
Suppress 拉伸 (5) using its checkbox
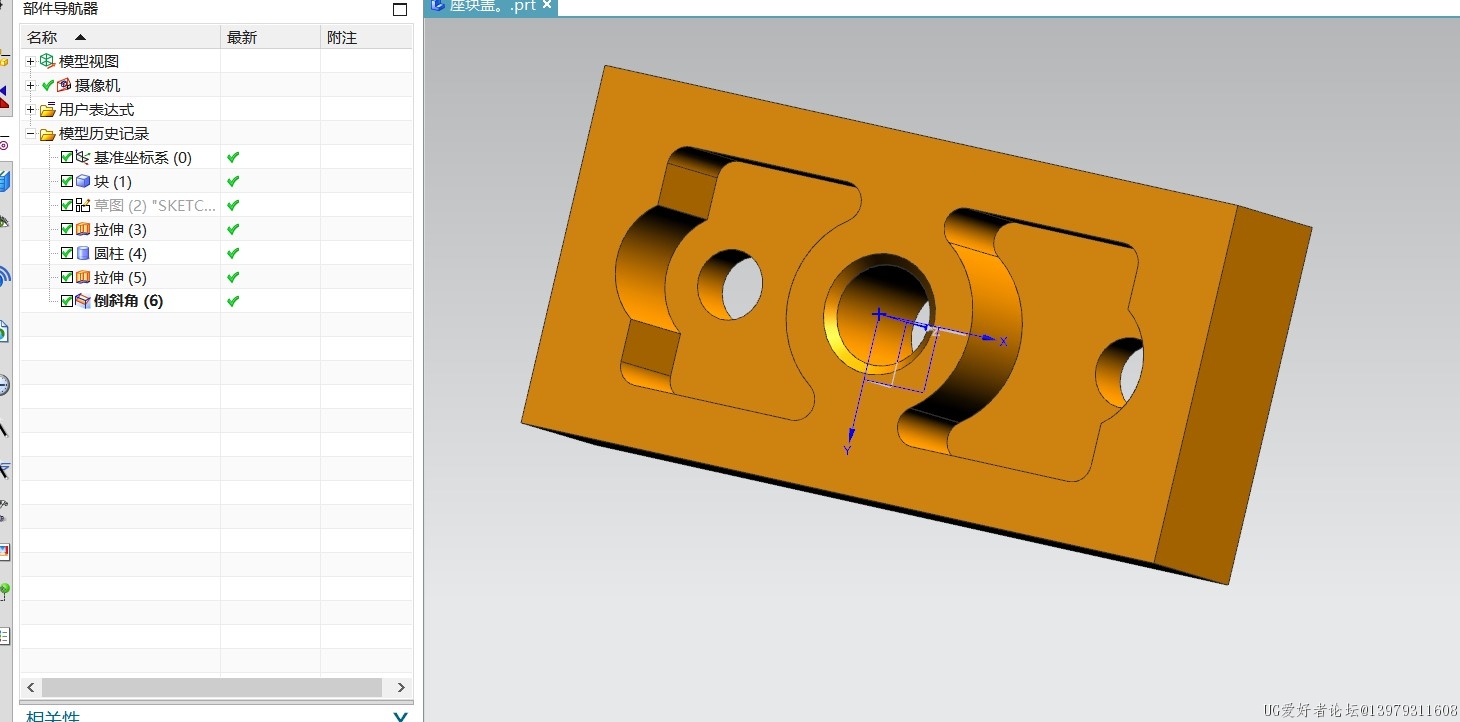coord(67,277)
